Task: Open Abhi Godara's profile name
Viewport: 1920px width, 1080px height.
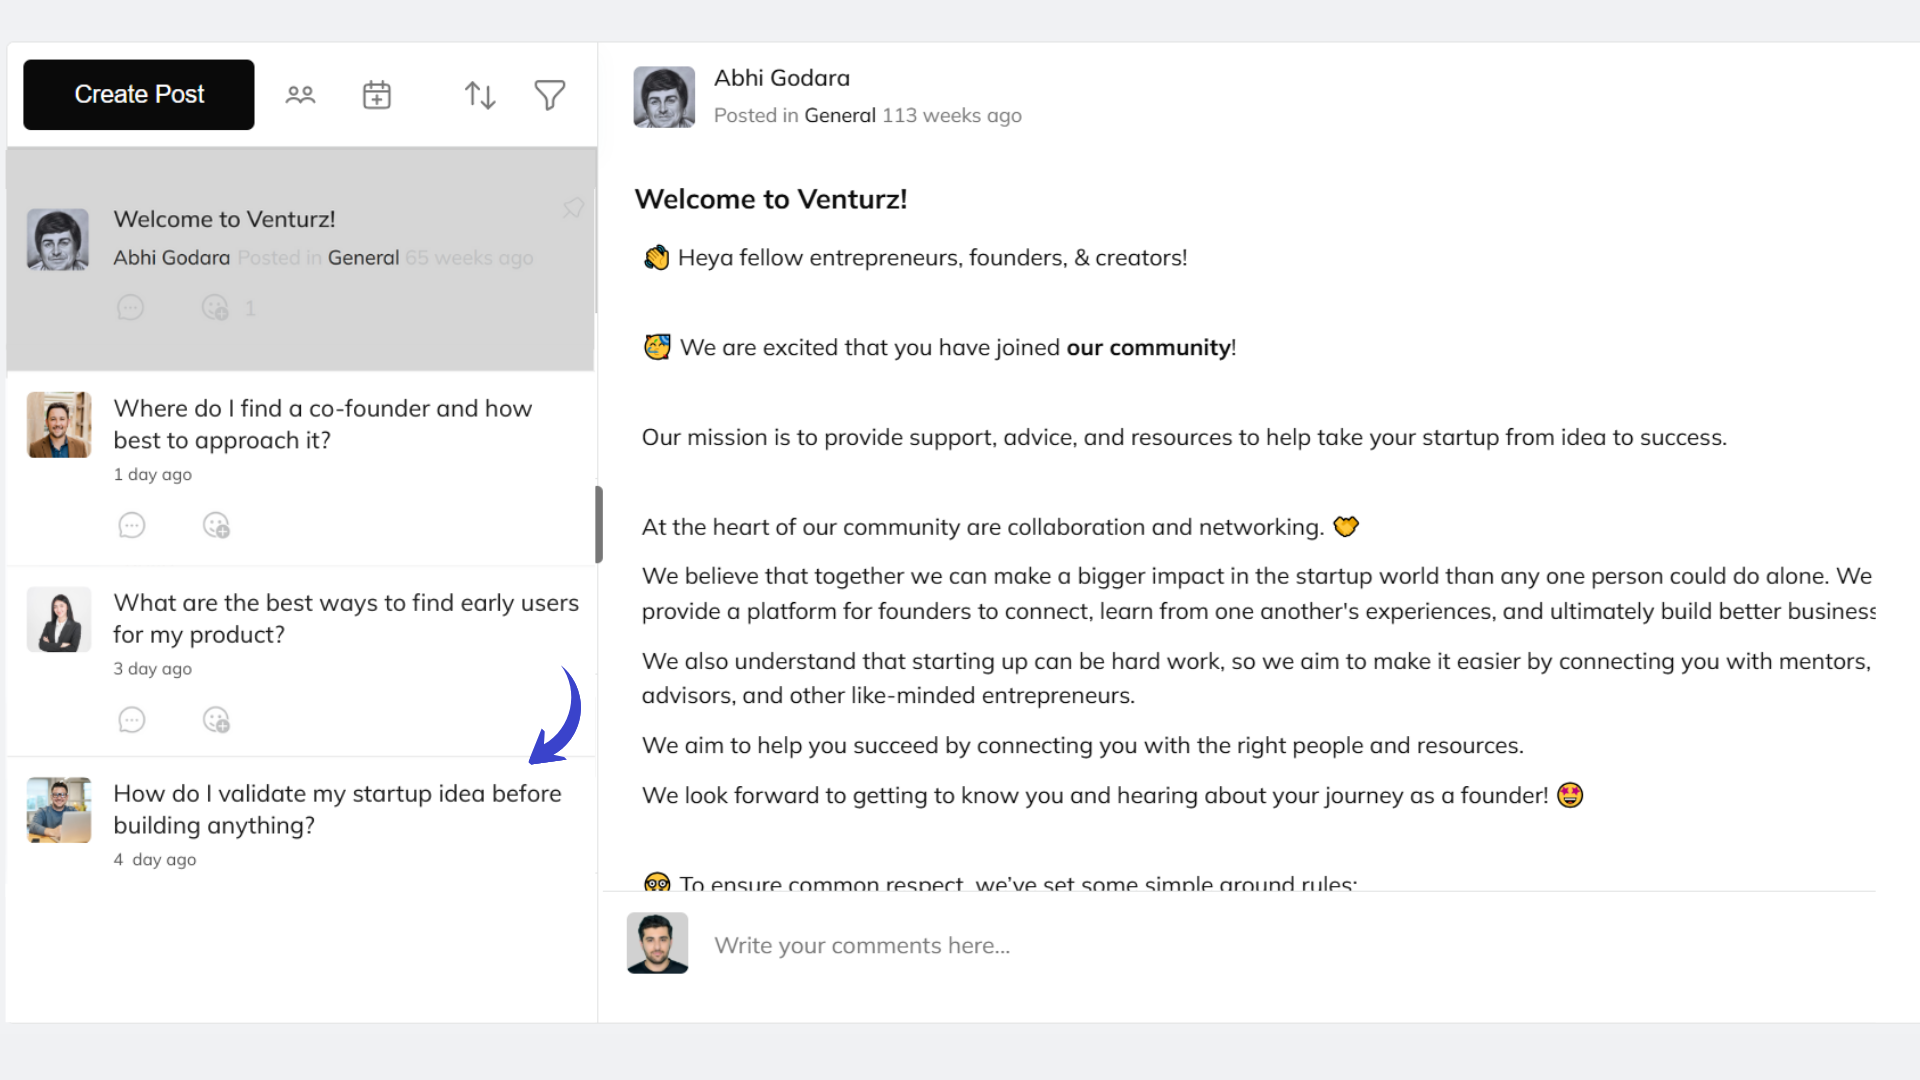Action: point(781,78)
